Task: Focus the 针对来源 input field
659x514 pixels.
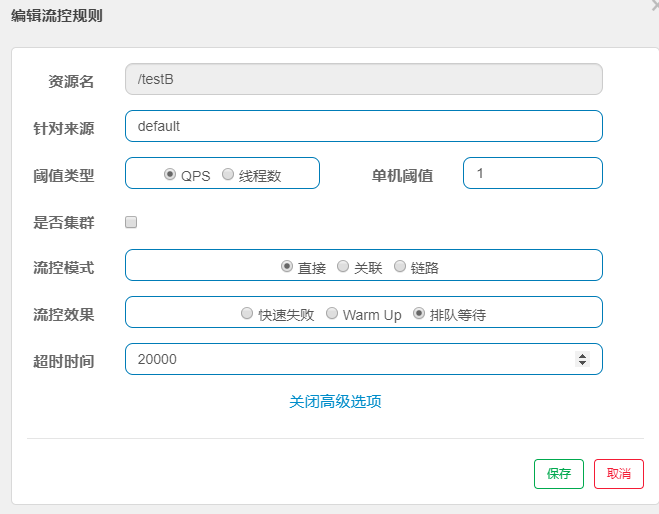Action: click(x=364, y=126)
